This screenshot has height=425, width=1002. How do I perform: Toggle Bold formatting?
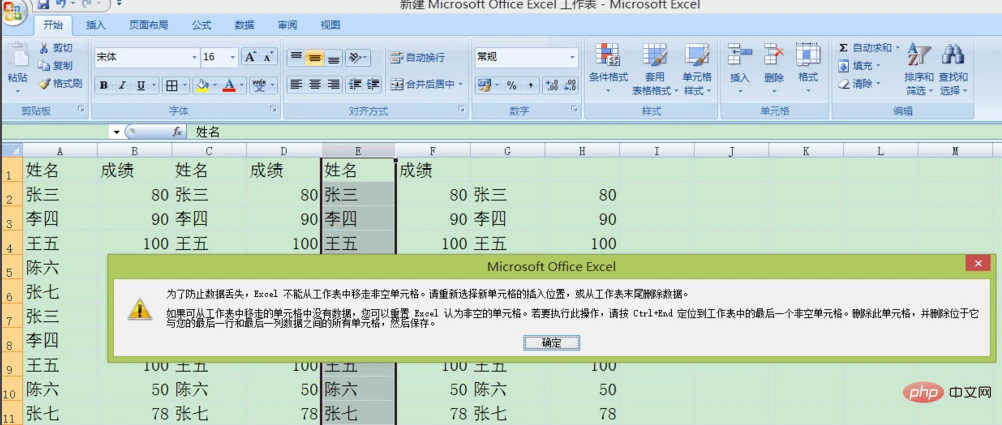pyautogui.click(x=104, y=85)
